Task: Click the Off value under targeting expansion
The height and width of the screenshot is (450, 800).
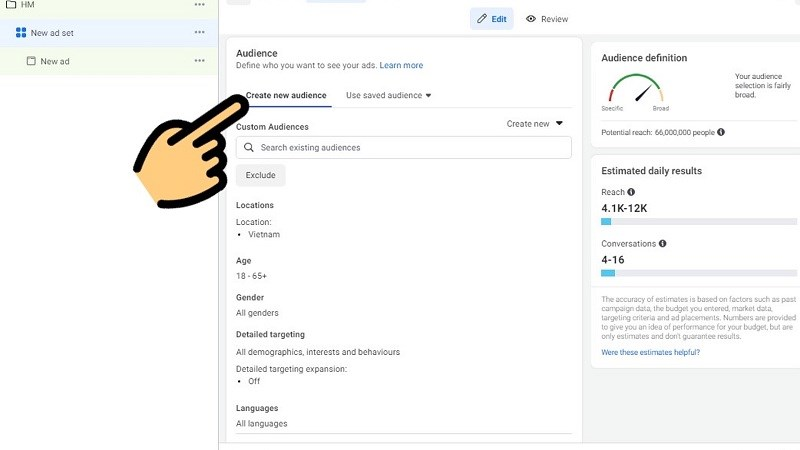Action: [x=254, y=381]
